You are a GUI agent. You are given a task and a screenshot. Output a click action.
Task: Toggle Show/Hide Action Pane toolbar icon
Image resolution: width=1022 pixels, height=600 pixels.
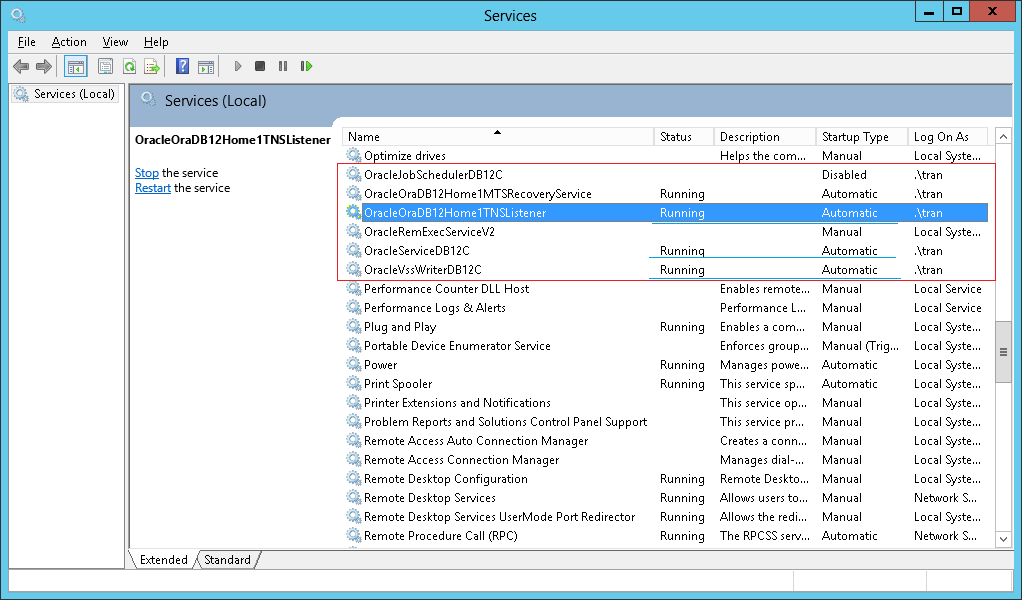[x=206, y=66]
